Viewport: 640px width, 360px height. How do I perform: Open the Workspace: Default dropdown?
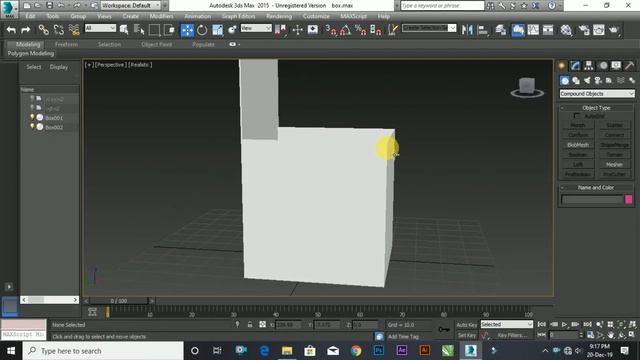[x=131, y=5]
